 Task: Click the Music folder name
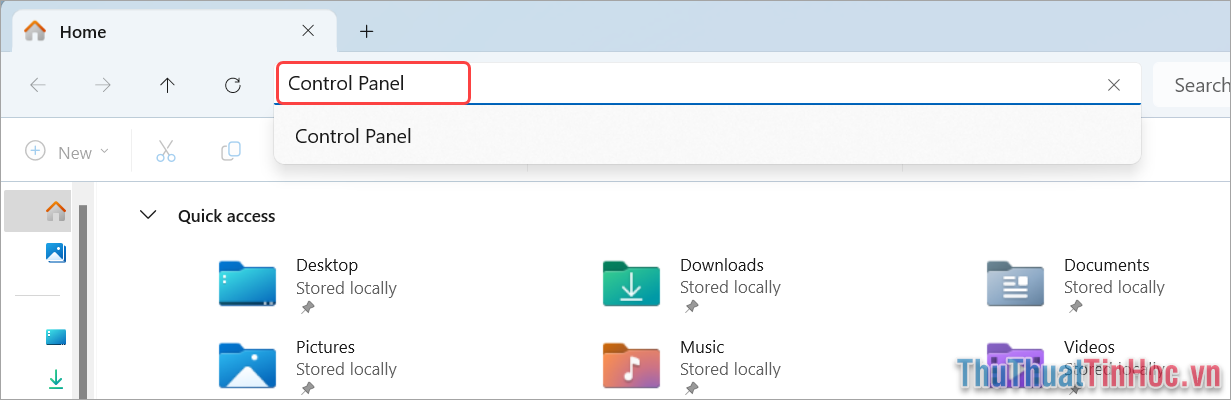702,347
